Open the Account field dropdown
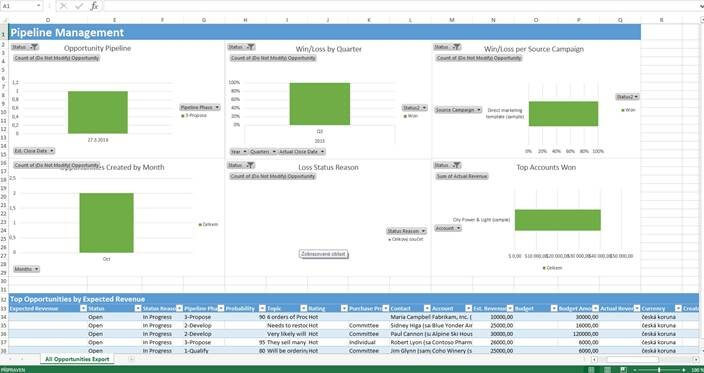The height and width of the screenshot is (373, 704). [x=448, y=228]
